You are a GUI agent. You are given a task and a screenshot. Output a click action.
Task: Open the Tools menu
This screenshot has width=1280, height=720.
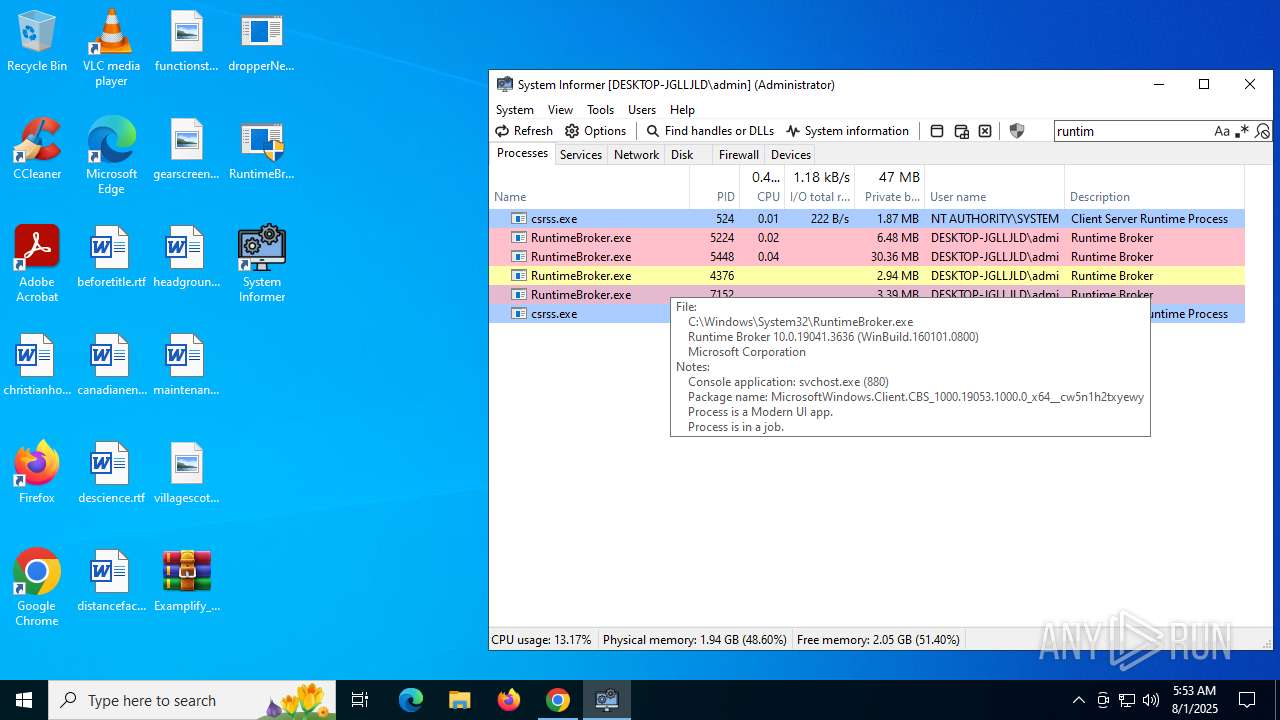tap(600, 110)
